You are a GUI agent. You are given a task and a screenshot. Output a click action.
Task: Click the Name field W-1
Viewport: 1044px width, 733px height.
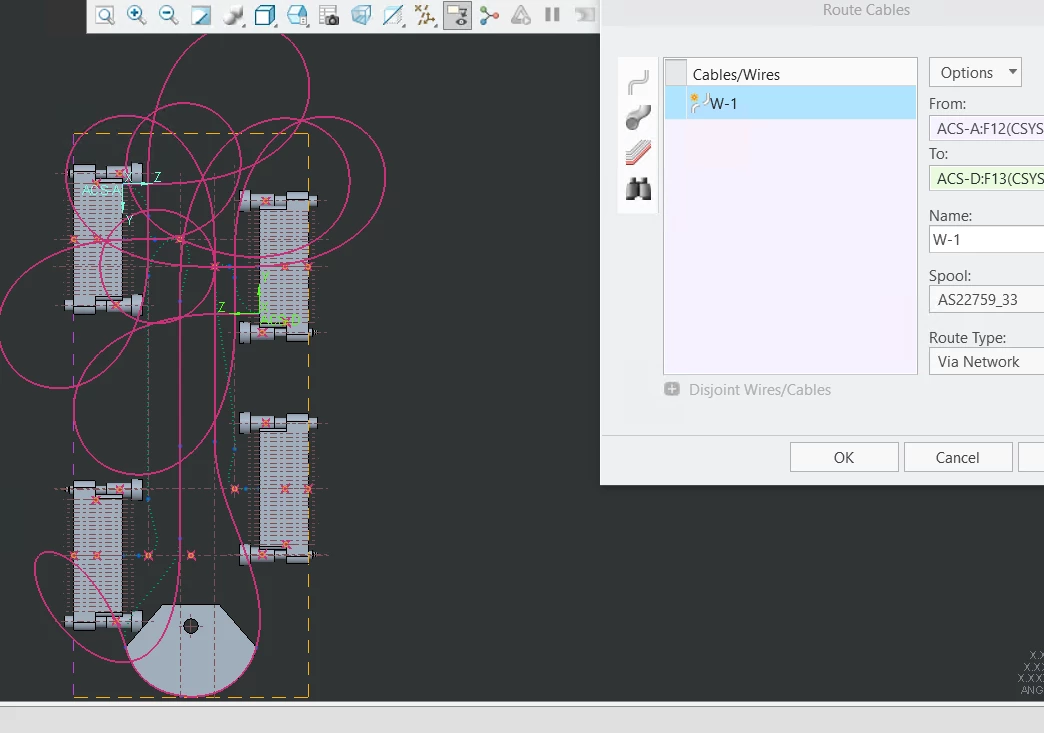coord(987,240)
